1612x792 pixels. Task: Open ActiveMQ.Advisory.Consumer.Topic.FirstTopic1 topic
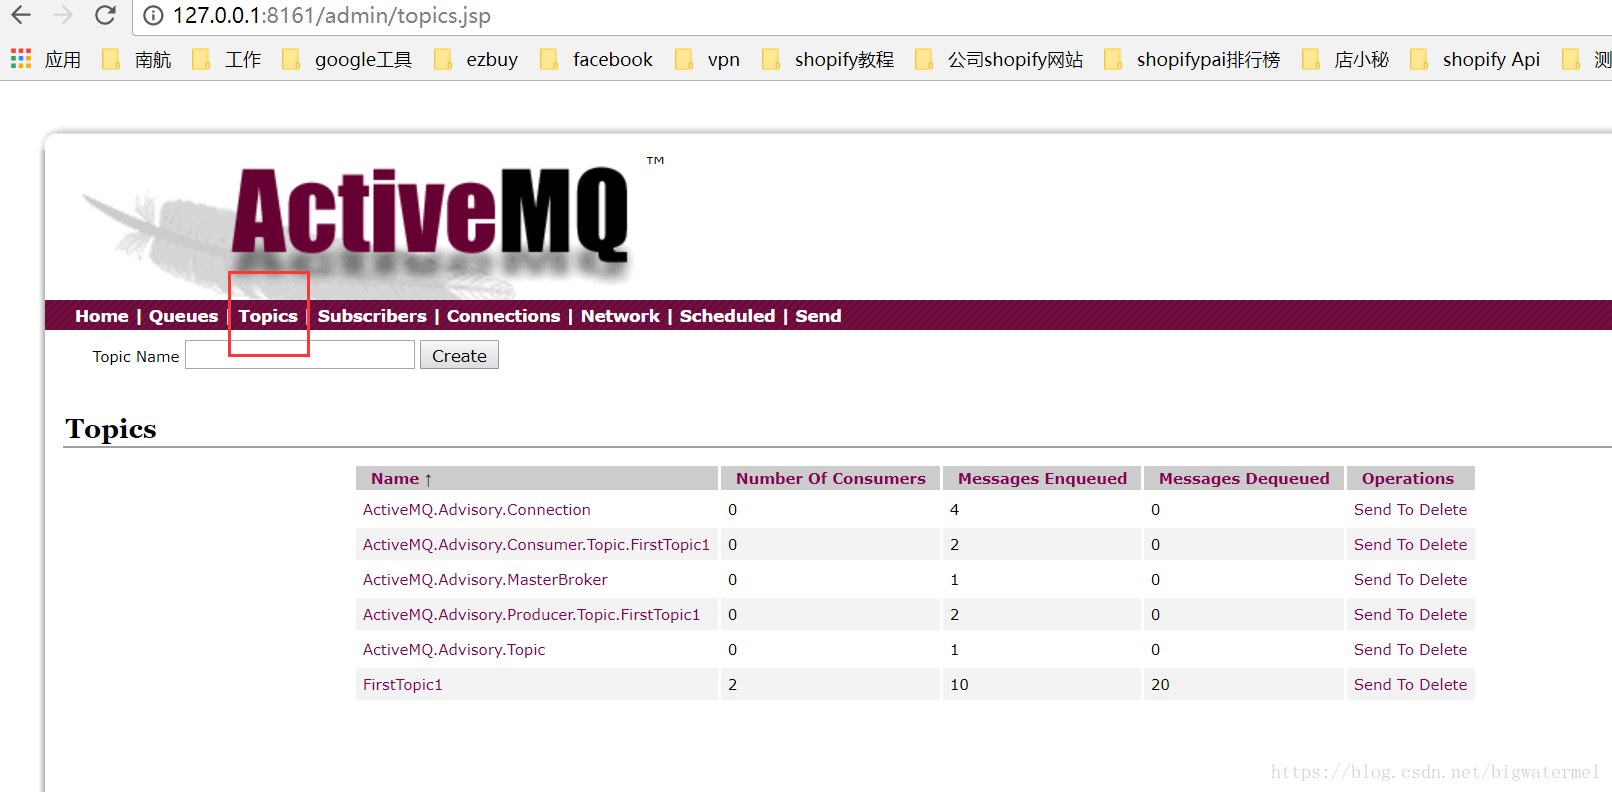[x=536, y=544]
